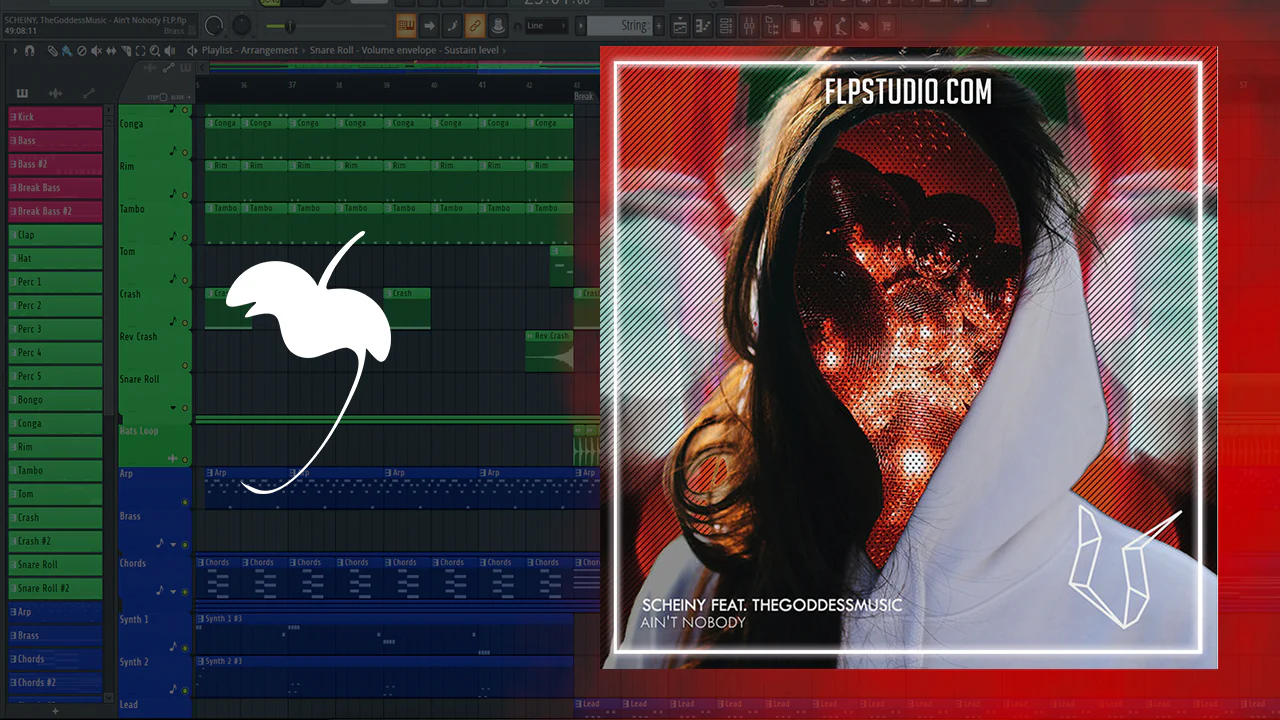Jump to the Break timeline marker
Viewport: 1280px width, 720px height.
click(584, 97)
